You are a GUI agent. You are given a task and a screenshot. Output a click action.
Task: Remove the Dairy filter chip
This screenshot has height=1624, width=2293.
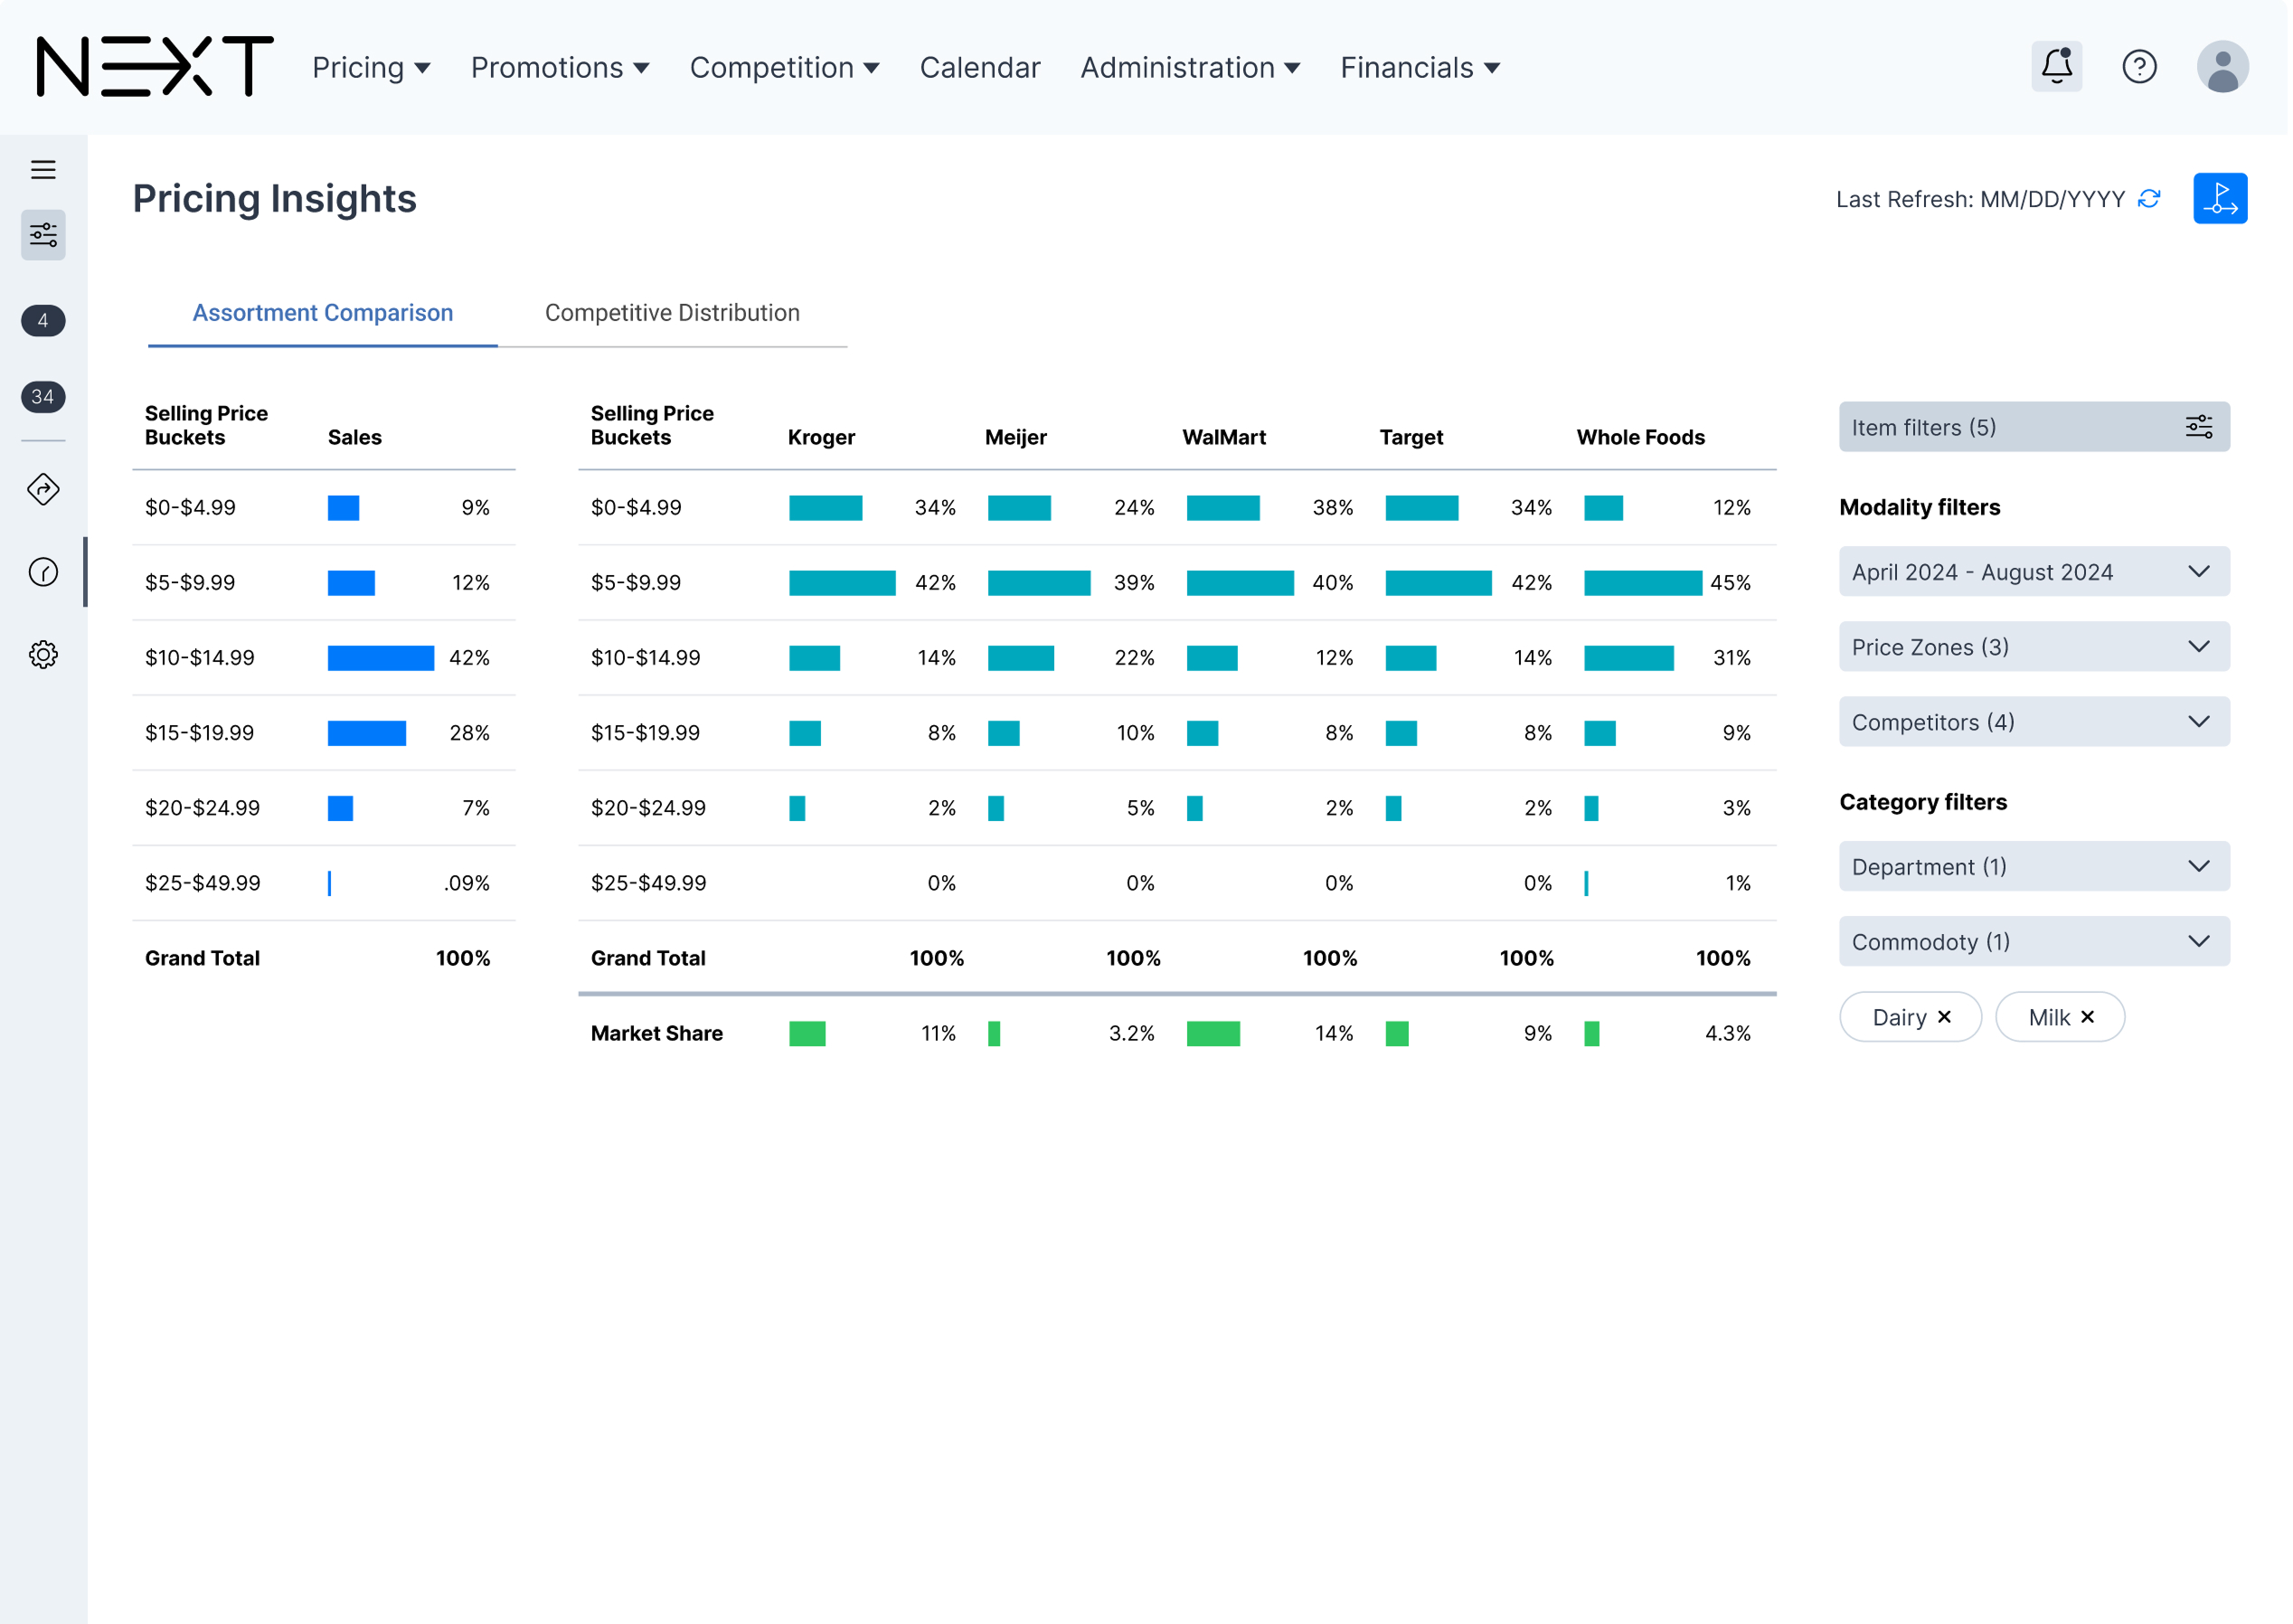click(x=1944, y=1017)
